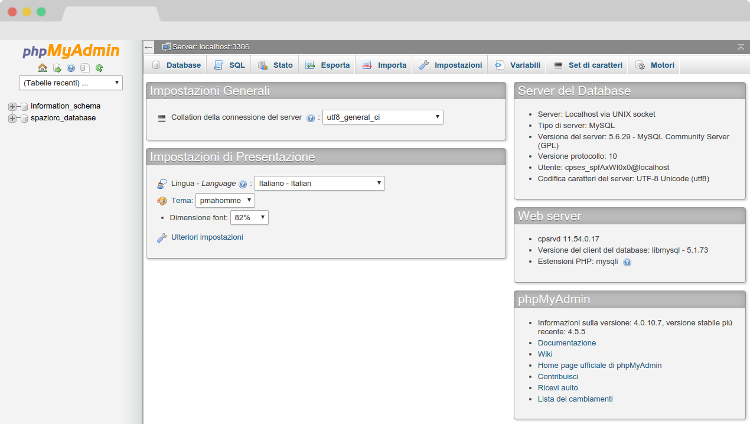Click the logout icon with green arrow

[57, 68]
